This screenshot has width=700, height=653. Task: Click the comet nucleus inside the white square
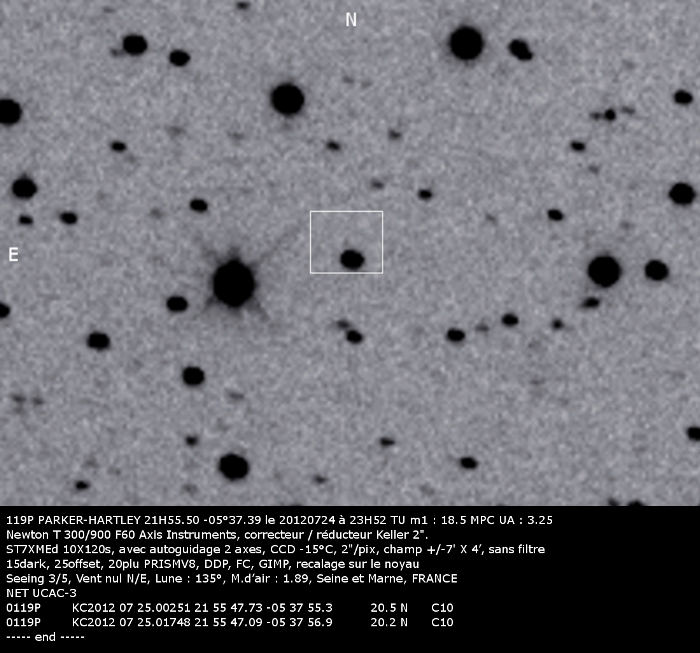pyautogui.click(x=352, y=259)
